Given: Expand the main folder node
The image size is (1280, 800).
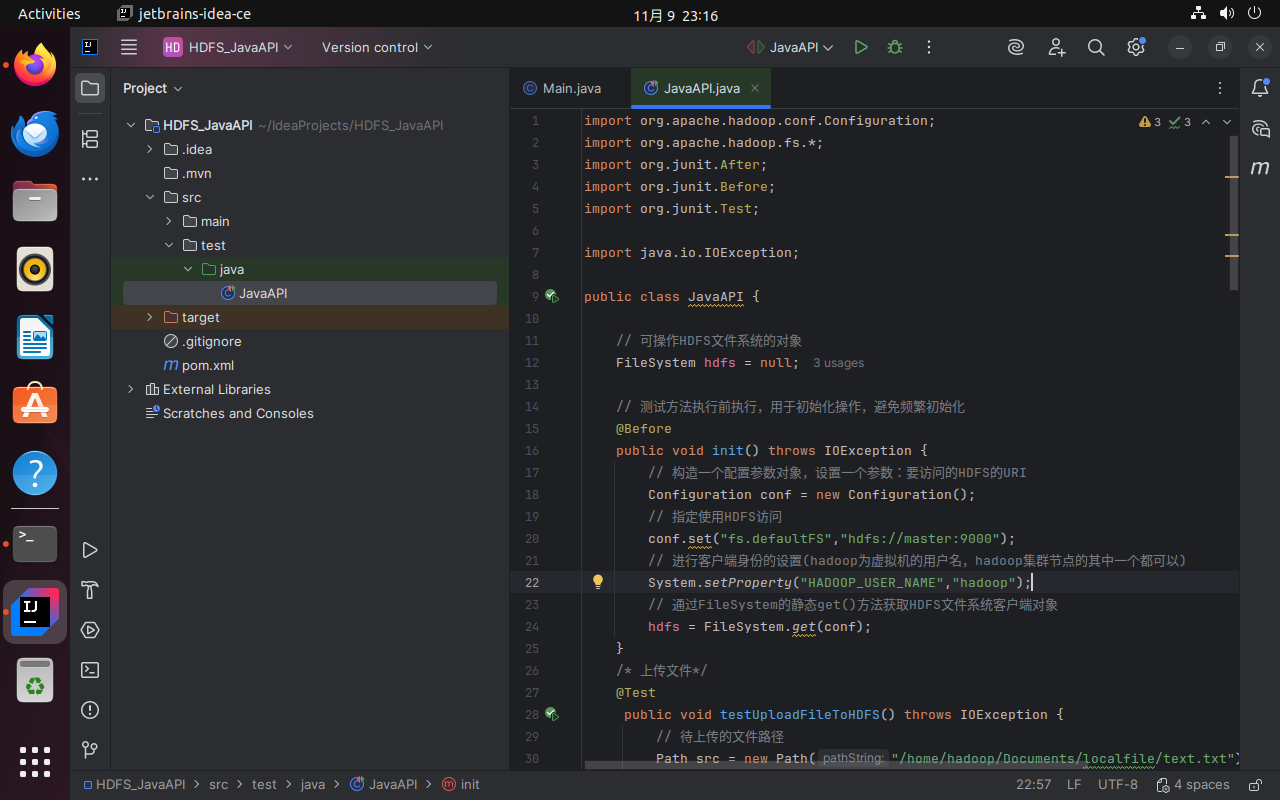Looking at the screenshot, I should tap(168, 221).
